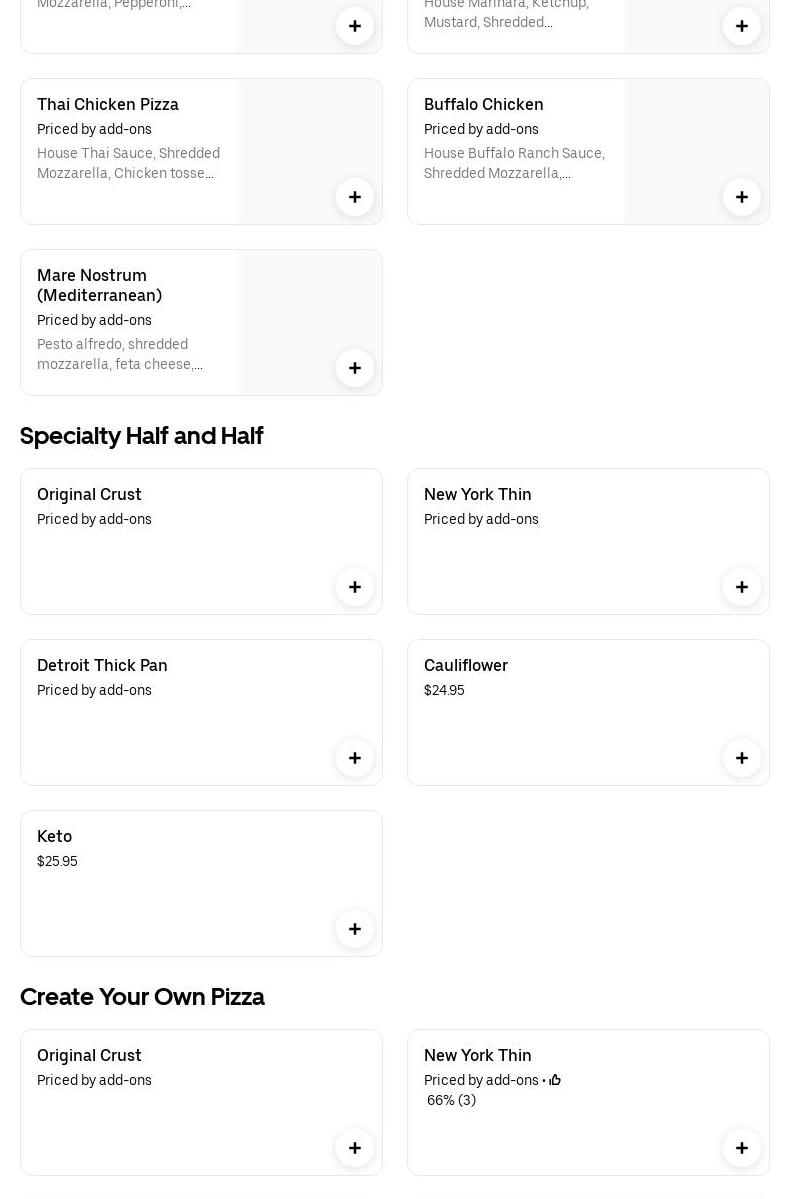Add Buffalo Chicken pizza with plus icon
This screenshot has height=1199, width=804.
click(x=742, y=197)
